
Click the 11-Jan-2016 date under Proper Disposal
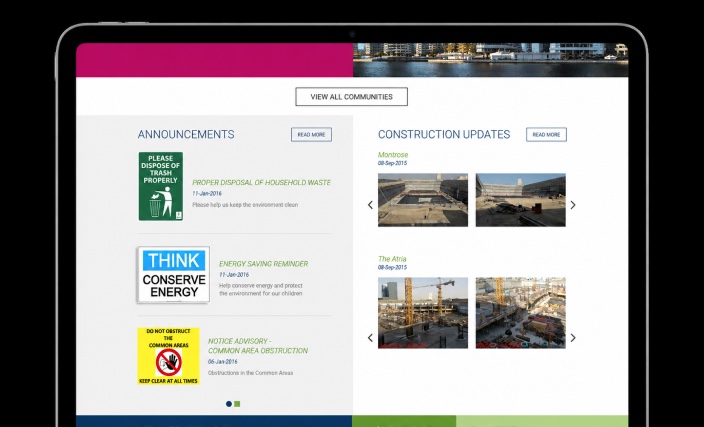207,194
